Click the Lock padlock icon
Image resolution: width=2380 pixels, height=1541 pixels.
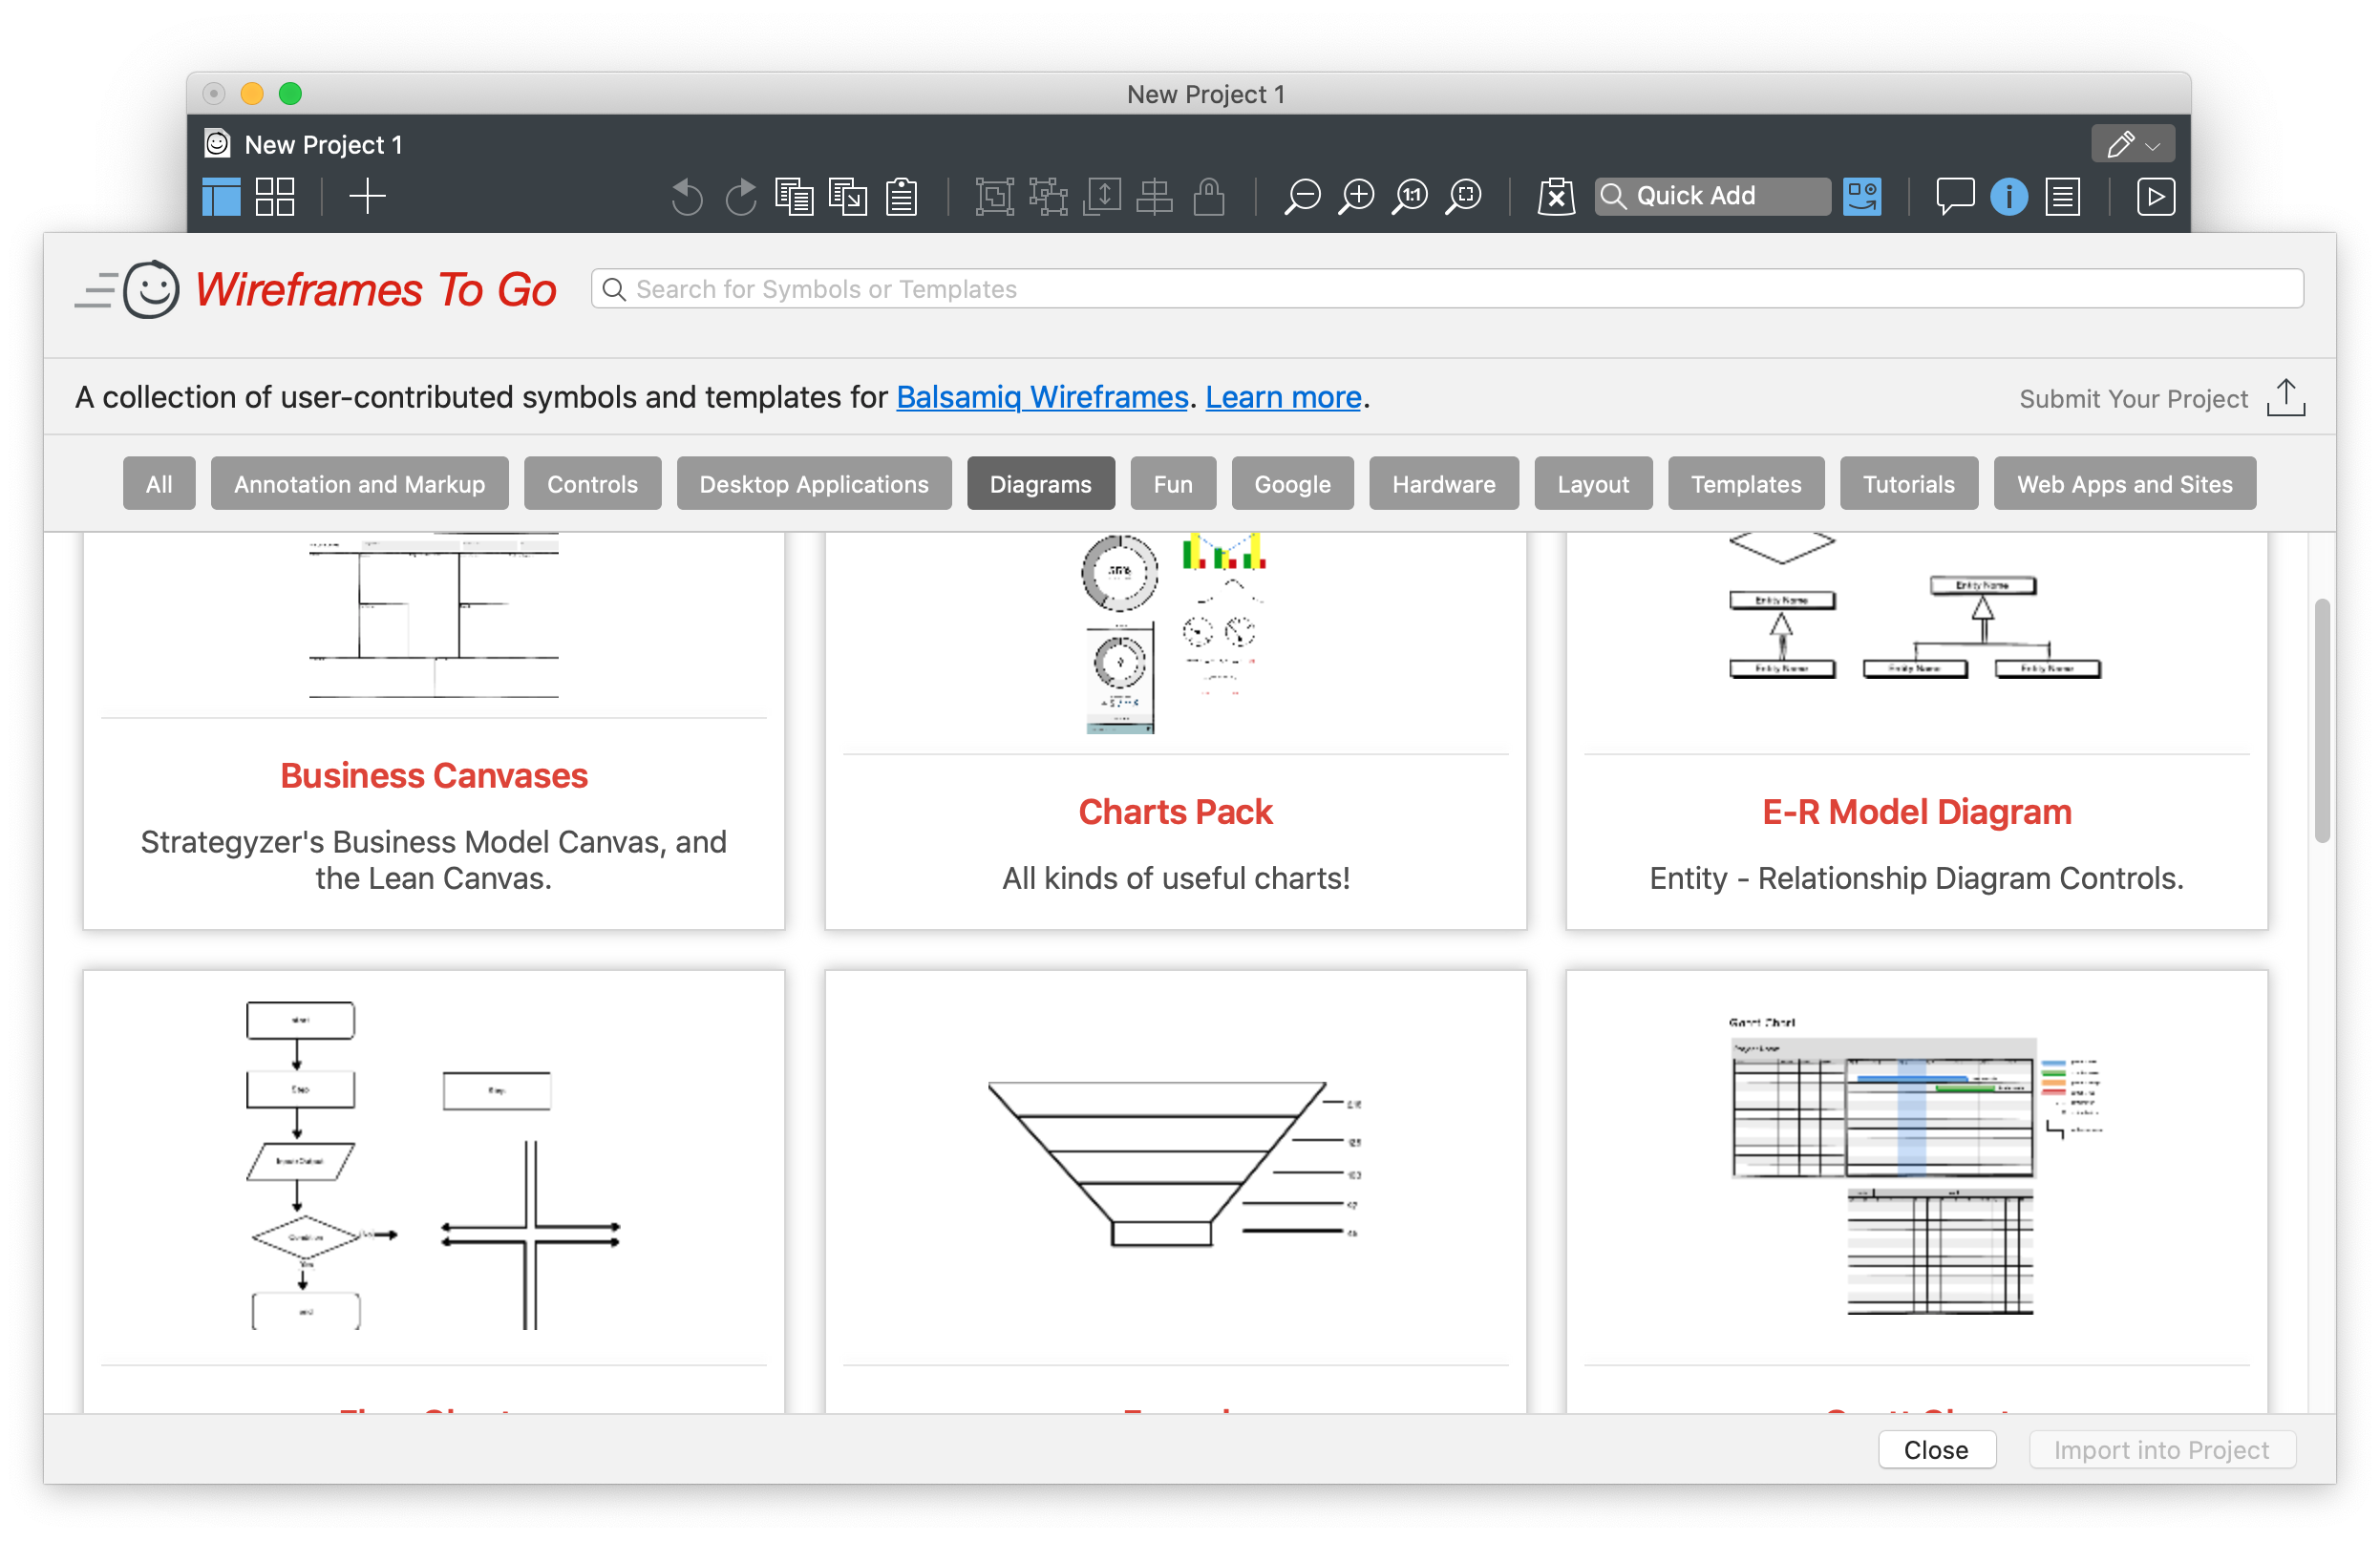pyautogui.click(x=1209, y=196)
